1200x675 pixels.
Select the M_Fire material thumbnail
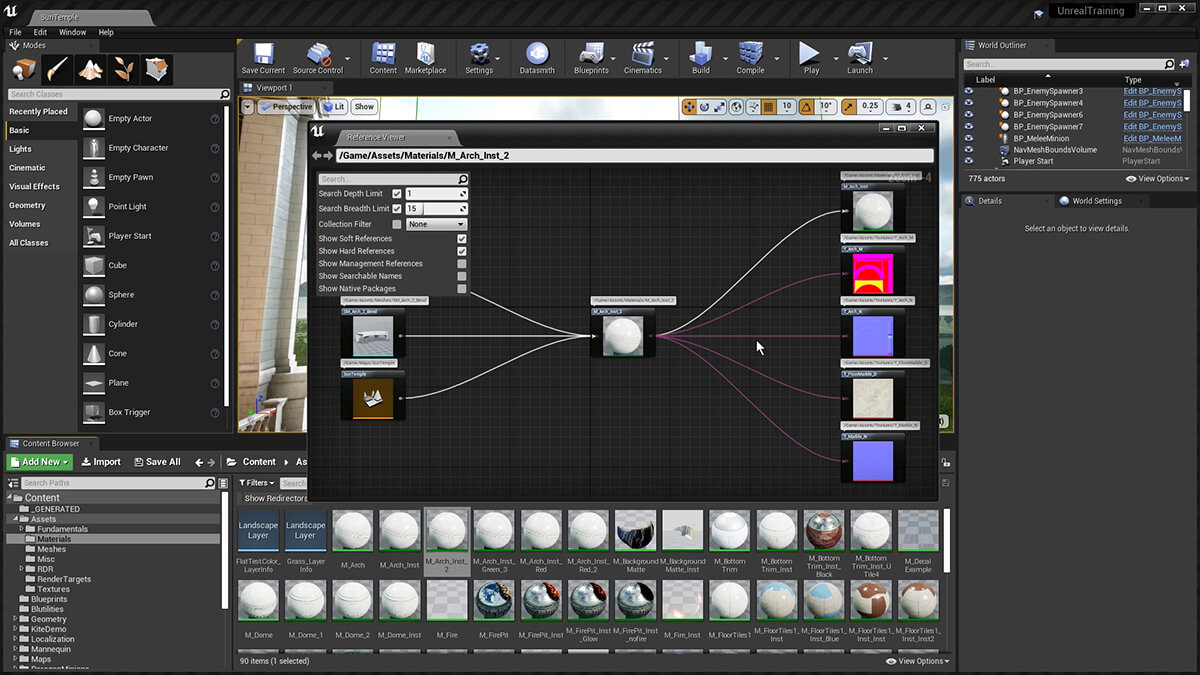click(x=446, y=600)
